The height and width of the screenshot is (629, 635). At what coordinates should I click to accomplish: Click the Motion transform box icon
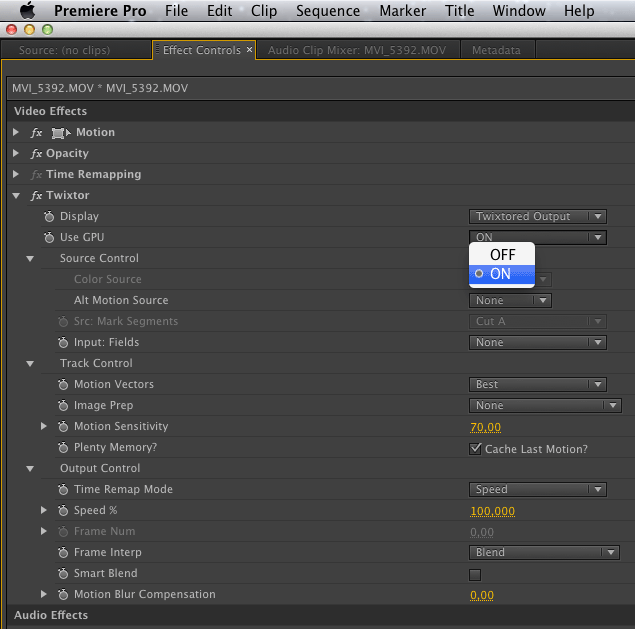pos(61,133)
